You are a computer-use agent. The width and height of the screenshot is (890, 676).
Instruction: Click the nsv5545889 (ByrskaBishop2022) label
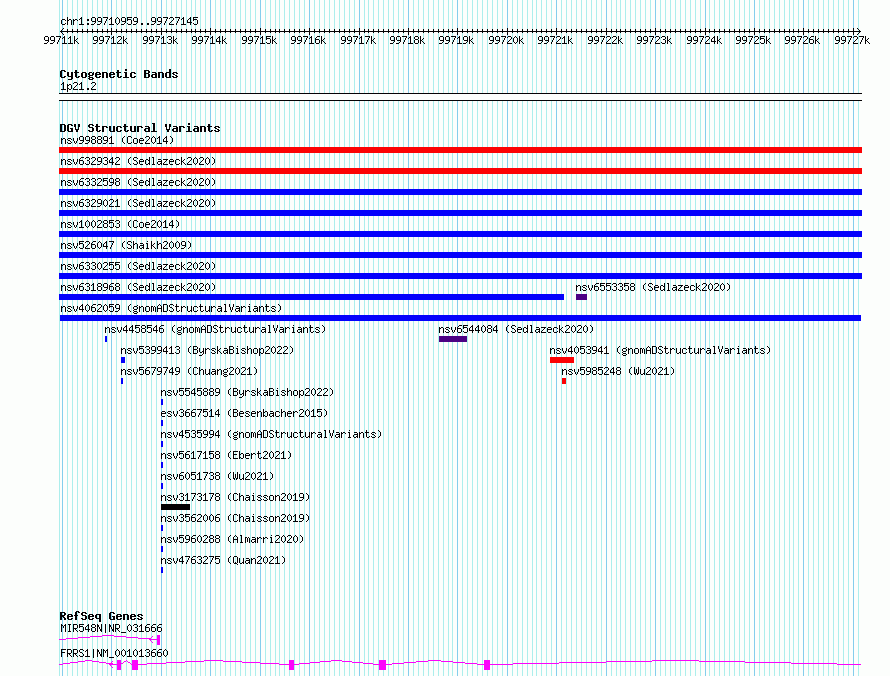(x=247, y=392)
